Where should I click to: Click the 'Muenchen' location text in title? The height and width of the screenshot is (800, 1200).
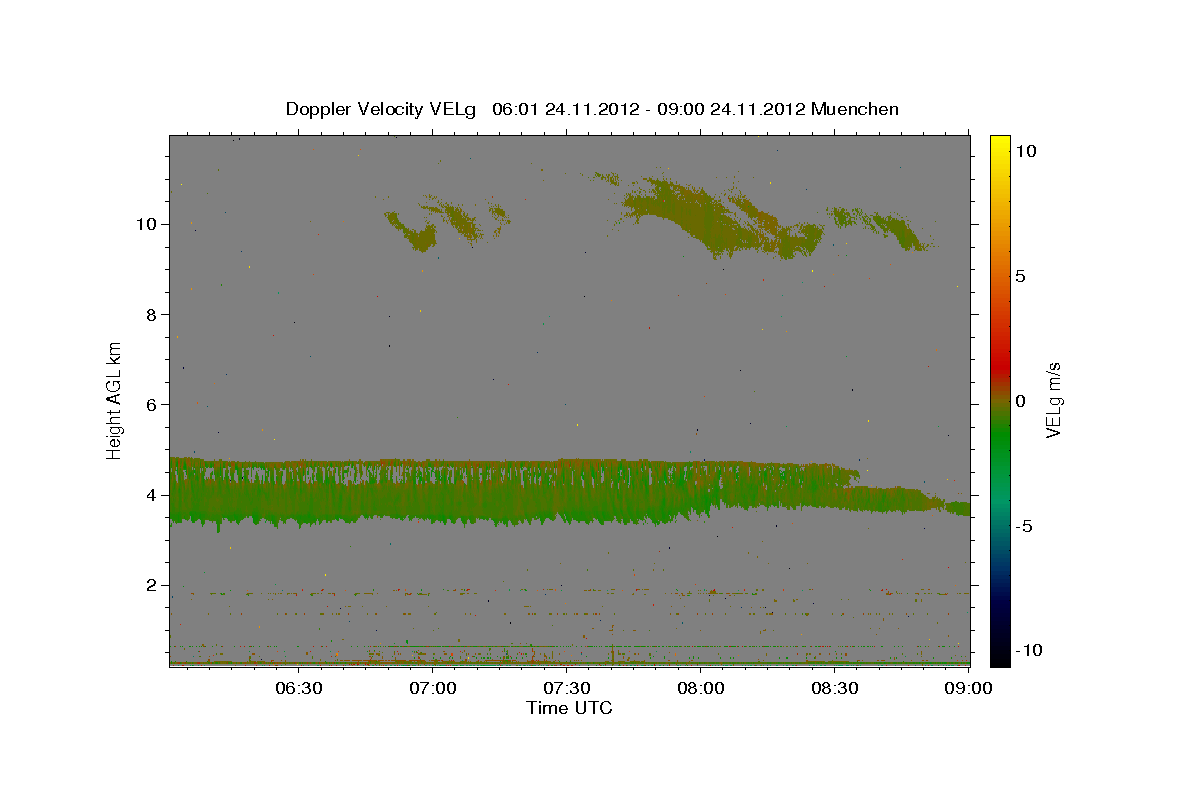point(855,109)
